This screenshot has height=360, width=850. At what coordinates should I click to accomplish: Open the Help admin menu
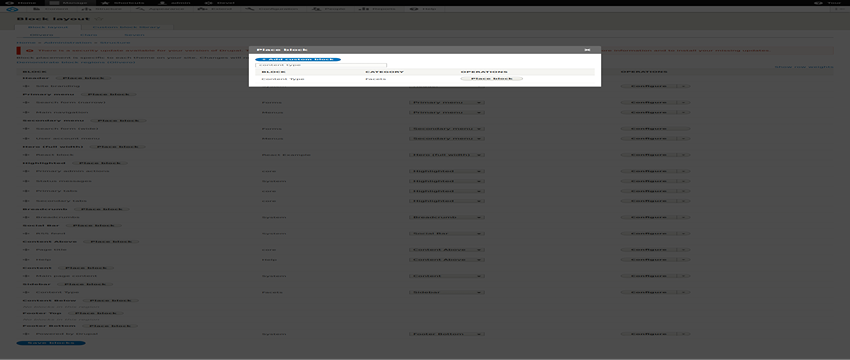423,9
